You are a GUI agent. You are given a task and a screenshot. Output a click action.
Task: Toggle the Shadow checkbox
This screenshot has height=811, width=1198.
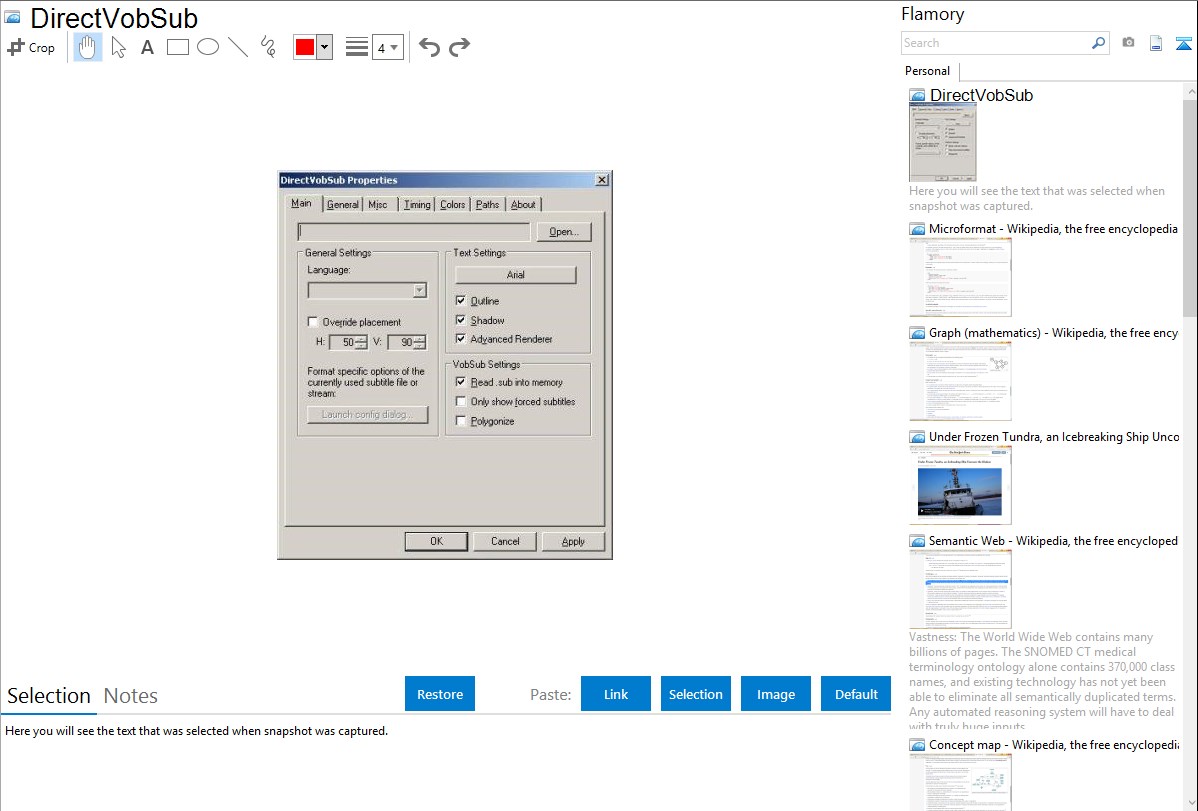pyautogui.click(x=461, y=320)
